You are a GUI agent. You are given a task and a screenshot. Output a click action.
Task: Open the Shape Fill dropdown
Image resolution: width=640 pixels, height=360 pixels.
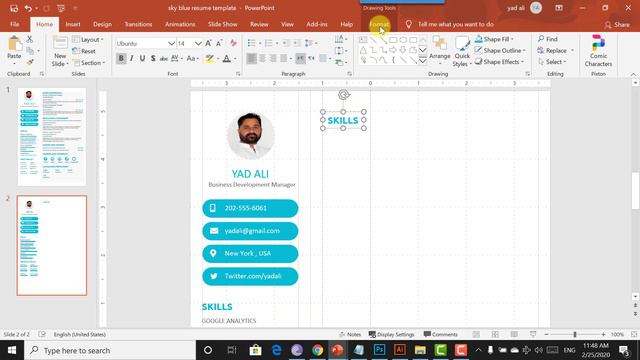pyautogui.click(x=494, y=39)
